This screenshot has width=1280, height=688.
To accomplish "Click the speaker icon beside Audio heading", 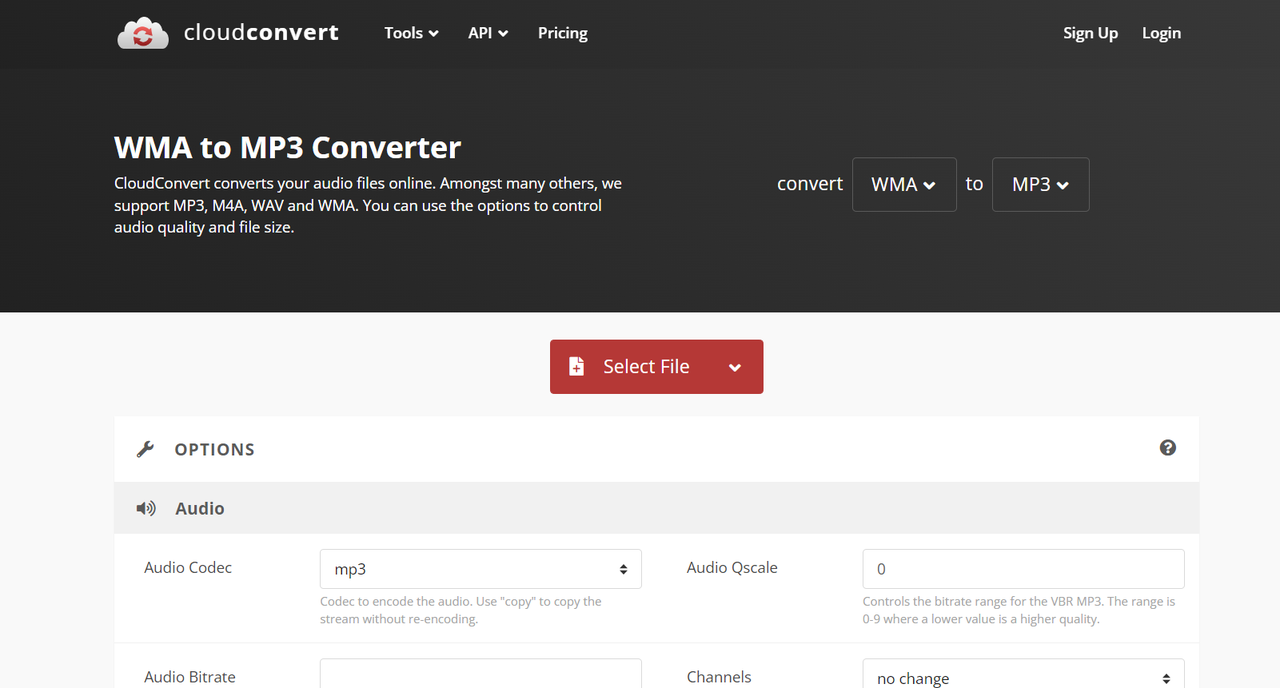I will point(146,508).
